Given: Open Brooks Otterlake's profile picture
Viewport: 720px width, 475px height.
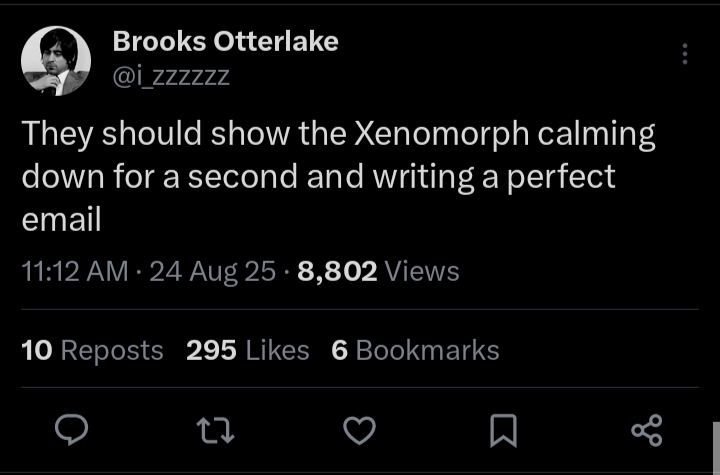Looking at the screenshot, I should click(x=57, y=61).
